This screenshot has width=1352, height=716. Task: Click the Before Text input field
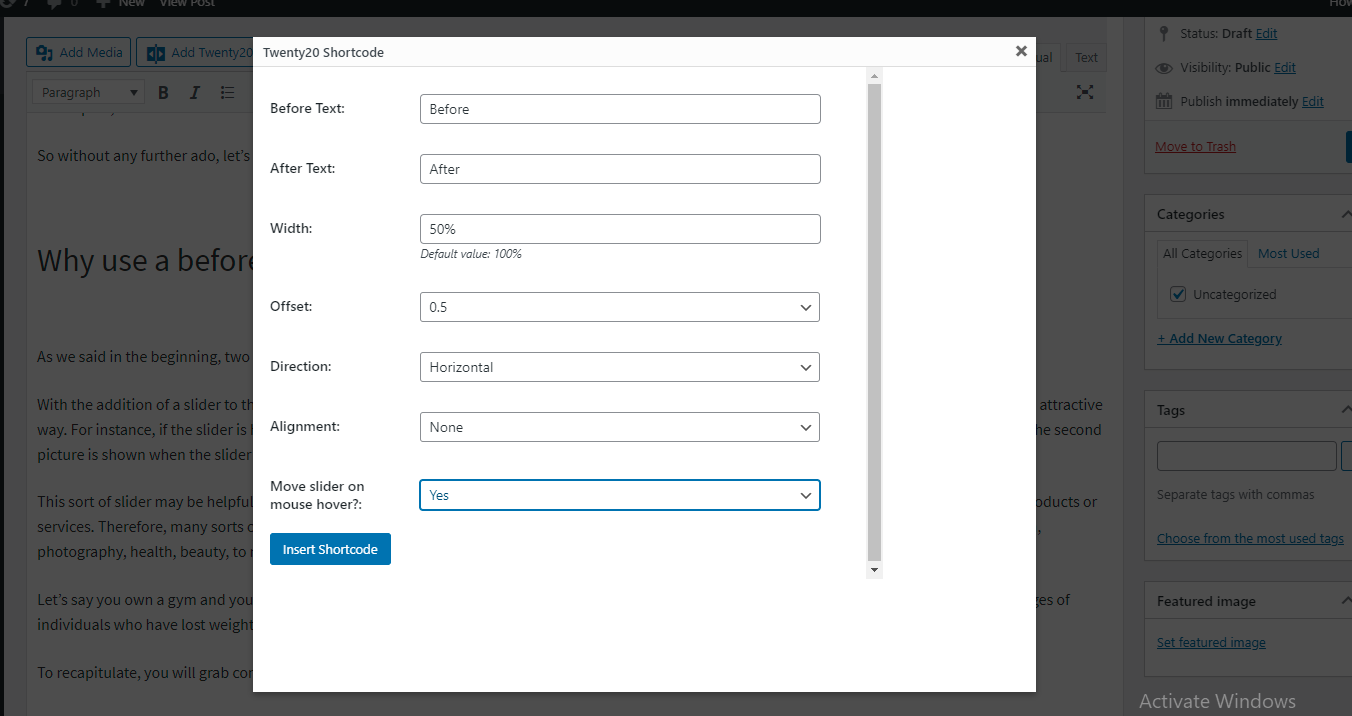(x=620, y=109)
